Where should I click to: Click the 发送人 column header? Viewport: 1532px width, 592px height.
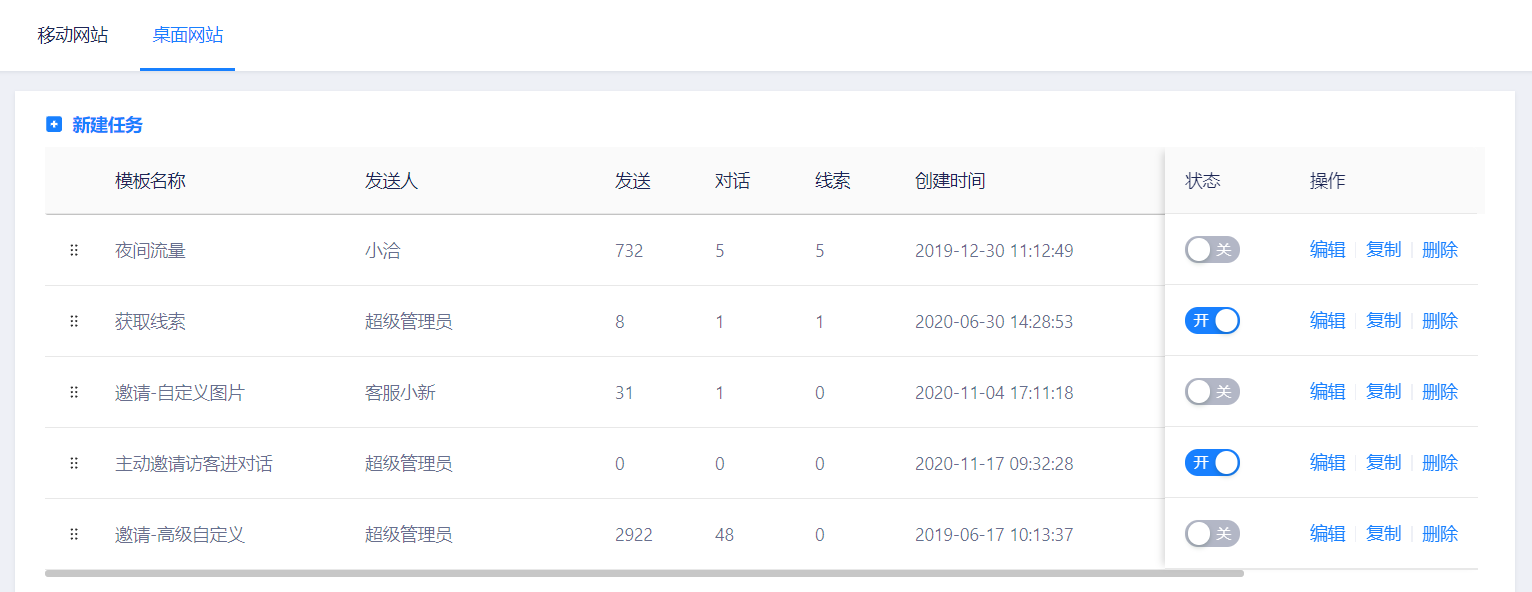[x=391, y=181]
